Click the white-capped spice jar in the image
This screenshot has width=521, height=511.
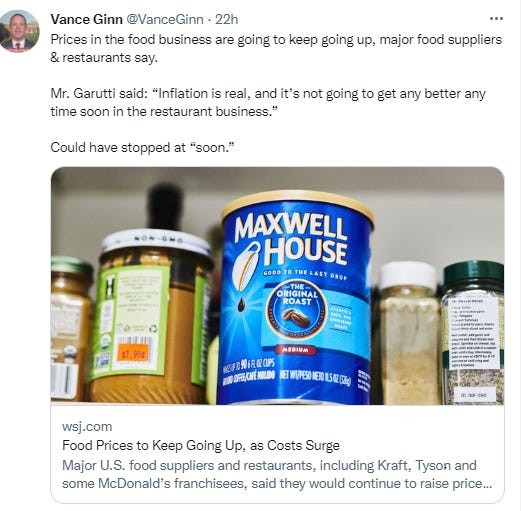(x=409, y=333)
